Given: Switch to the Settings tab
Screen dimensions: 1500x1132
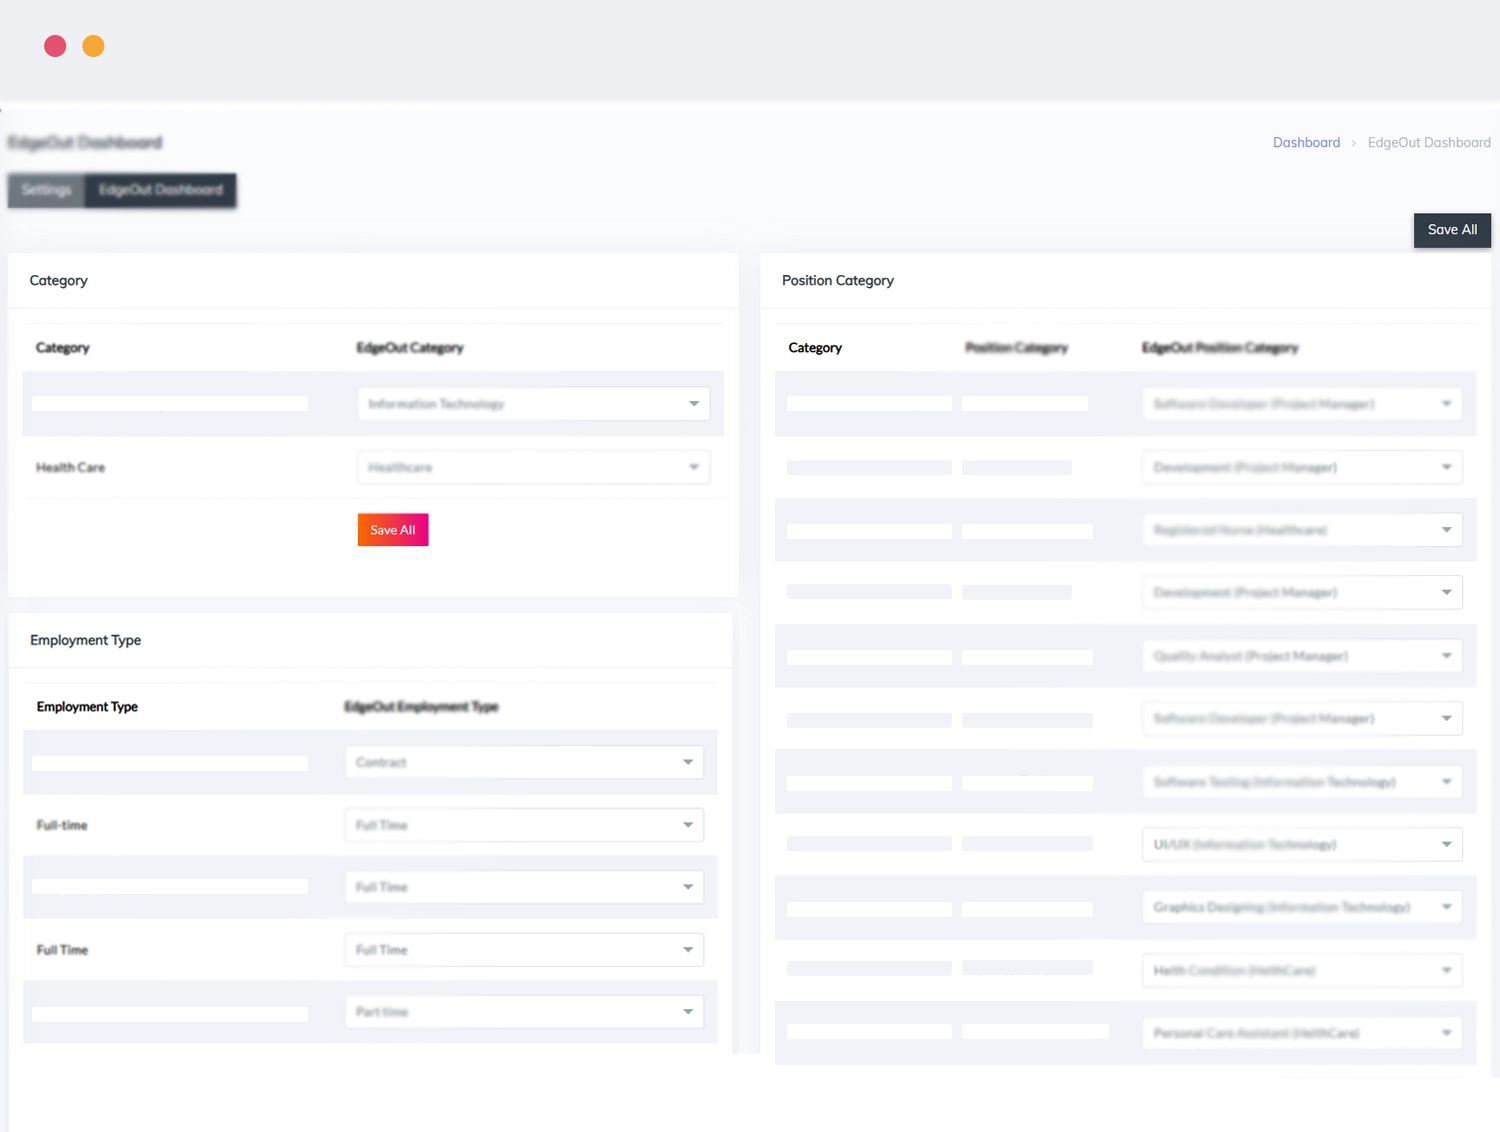Looking at the screenshot, I should (x=46, y=190).
